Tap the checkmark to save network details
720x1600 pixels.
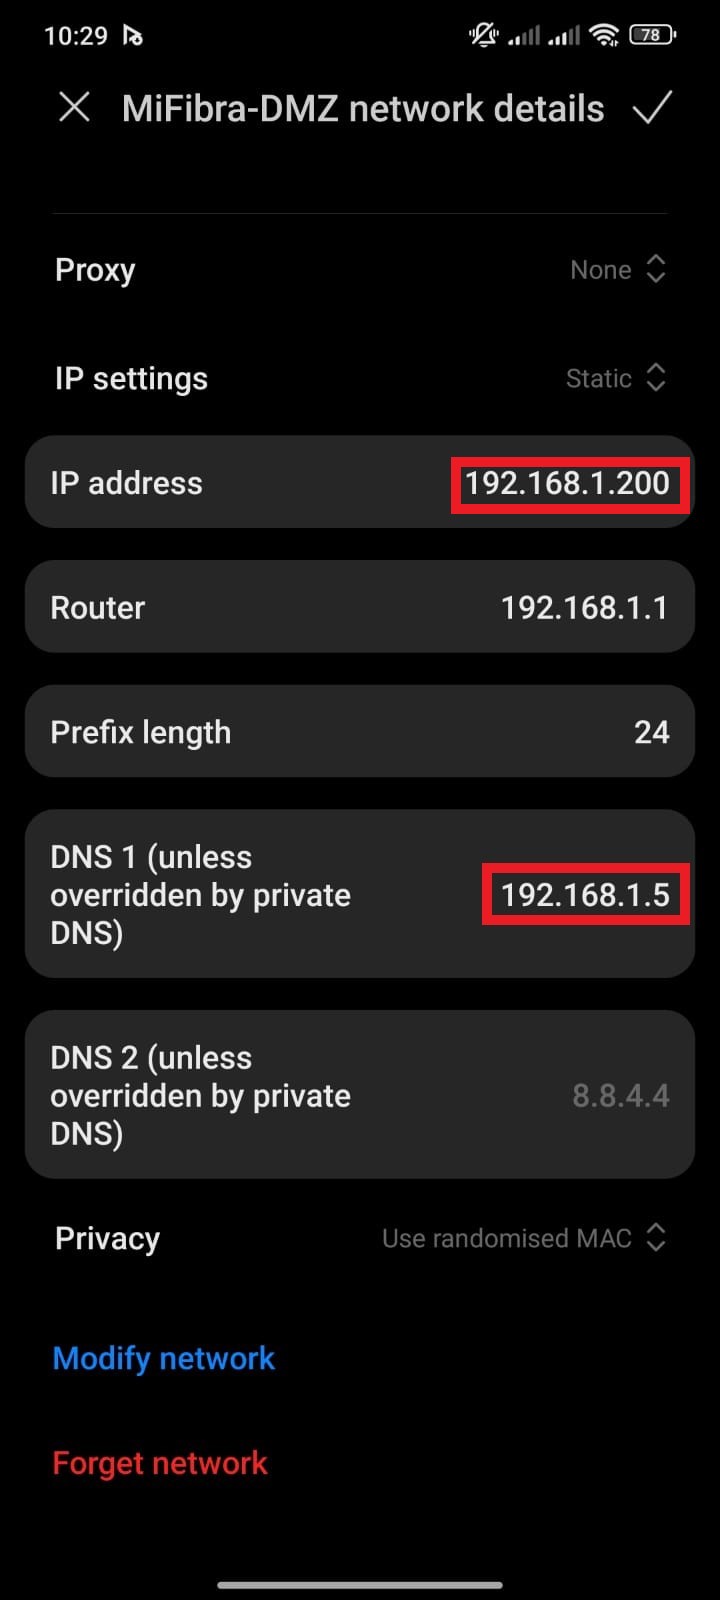pos(654,108)
